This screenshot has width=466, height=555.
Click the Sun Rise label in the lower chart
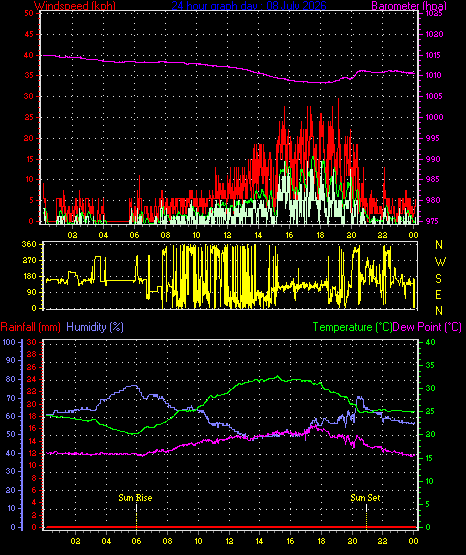135,498
